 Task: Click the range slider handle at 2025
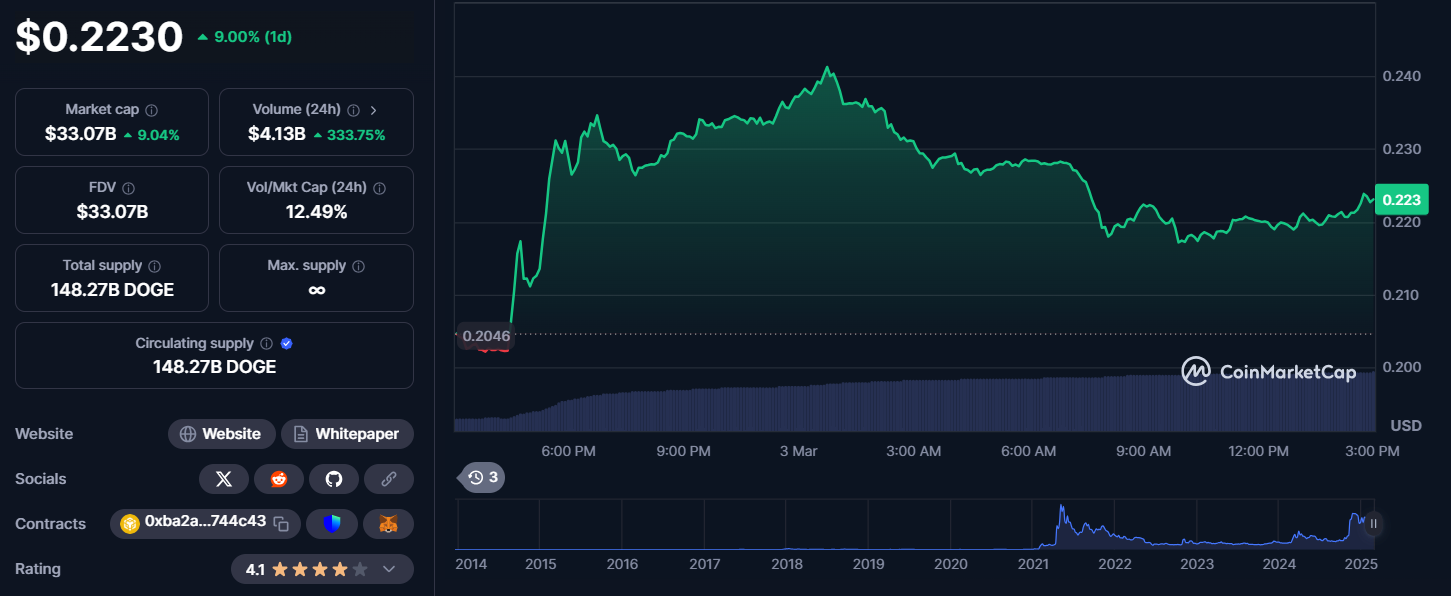(1374, 523)
